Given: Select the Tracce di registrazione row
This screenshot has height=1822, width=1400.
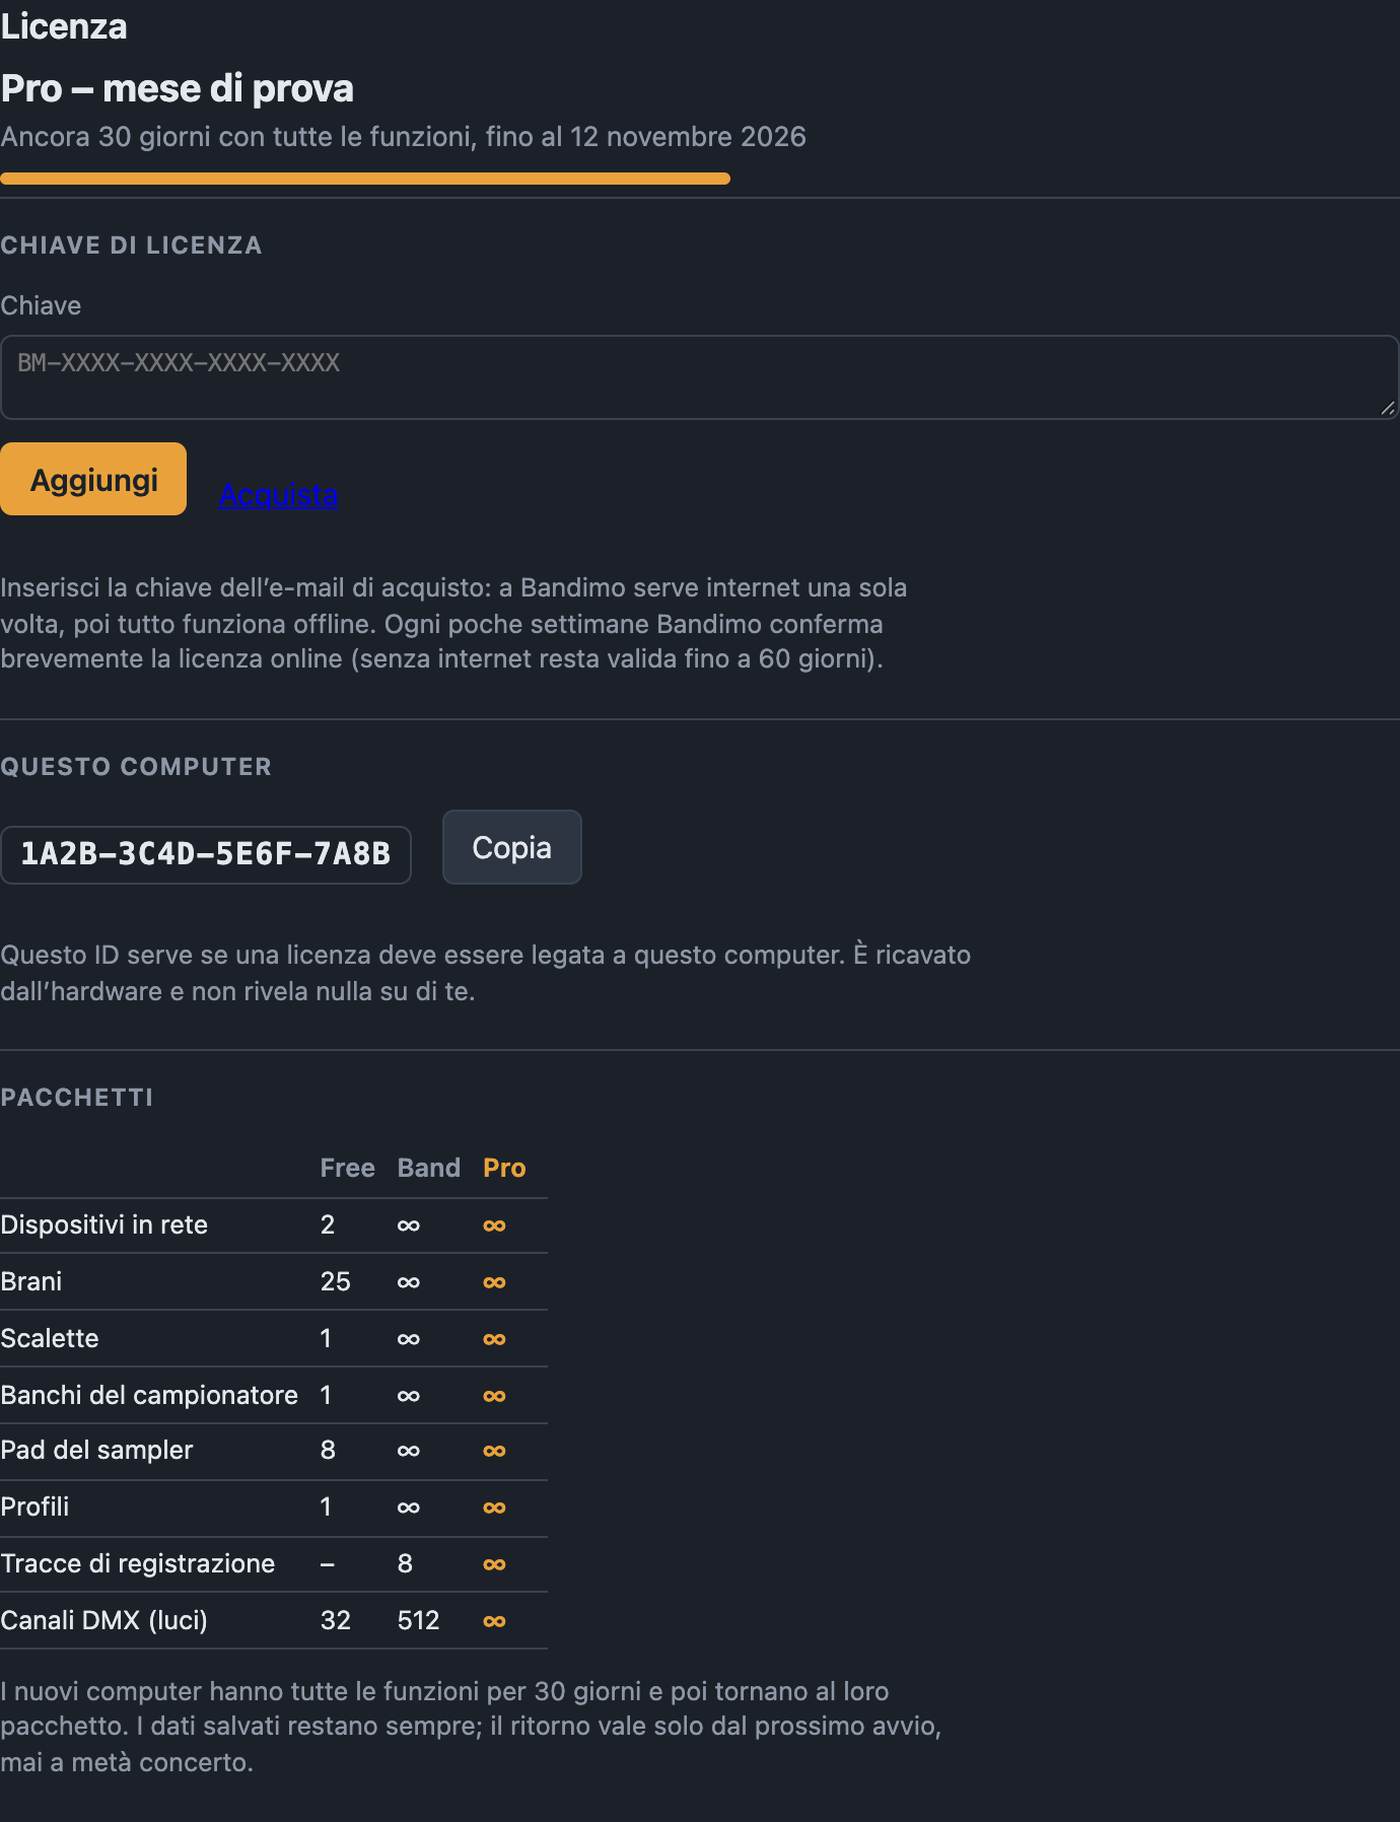Looking at the screenshot, I should [x=274, y=1564].
